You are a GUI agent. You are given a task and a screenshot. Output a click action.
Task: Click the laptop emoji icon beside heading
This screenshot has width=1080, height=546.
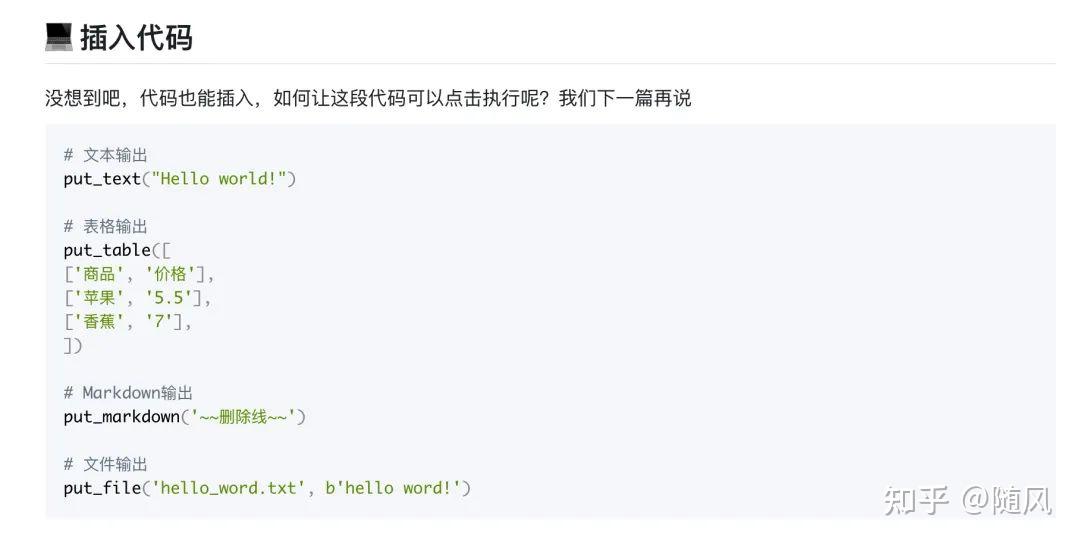[x=59, y=37]
